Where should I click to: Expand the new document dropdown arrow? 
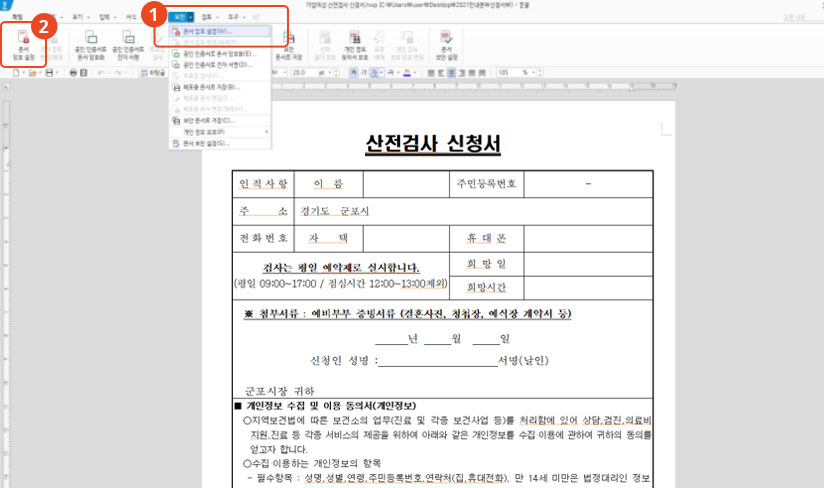pyautogui.click(x=24, y=72)
